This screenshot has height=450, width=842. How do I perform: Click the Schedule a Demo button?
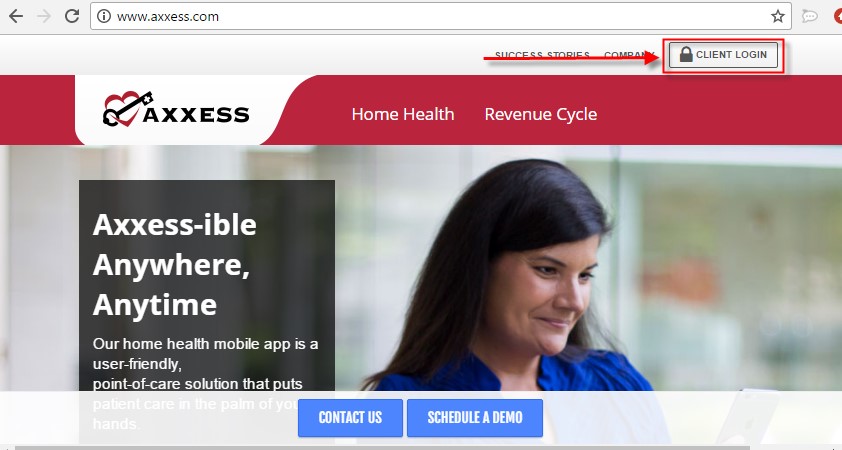475,418
